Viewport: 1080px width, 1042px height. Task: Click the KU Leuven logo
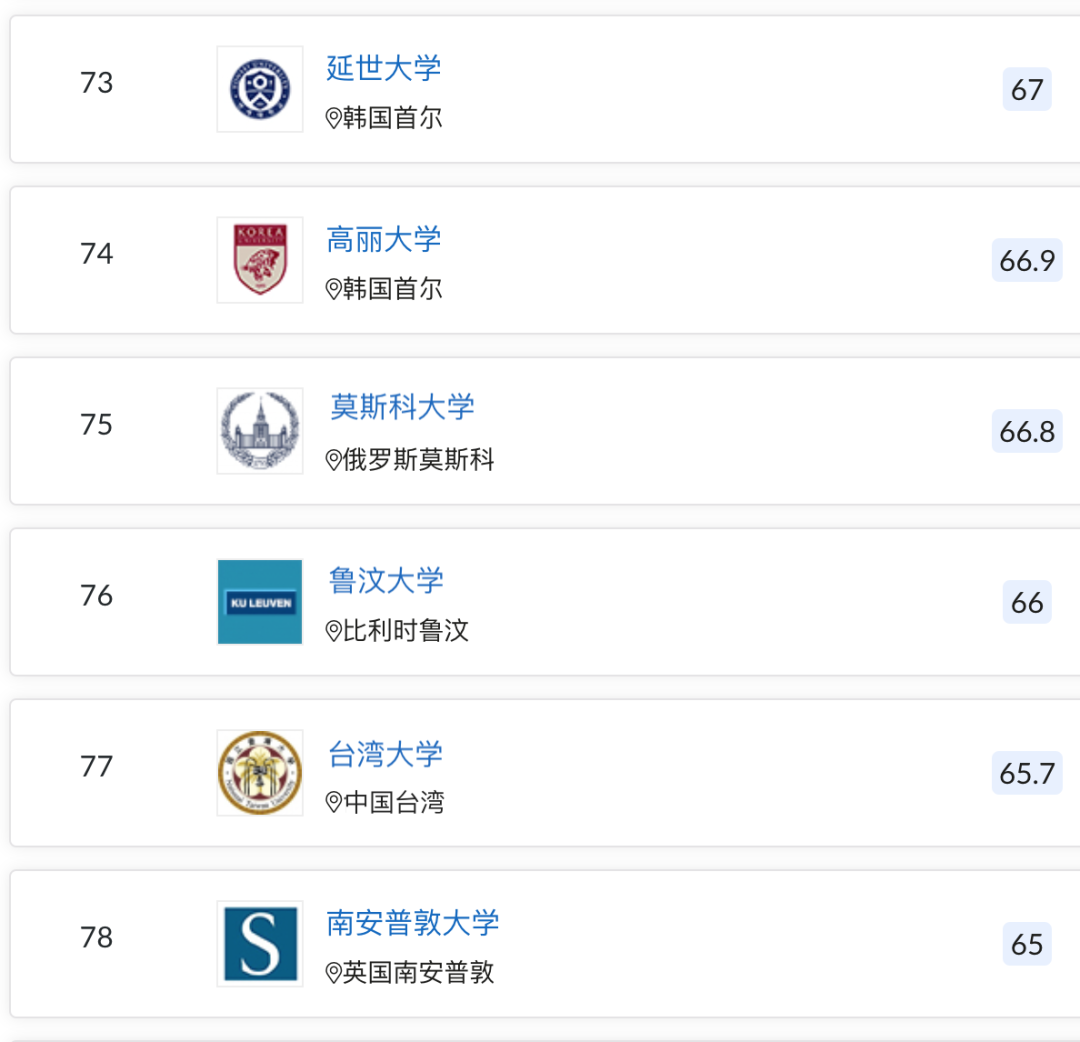tap(260, 602)
